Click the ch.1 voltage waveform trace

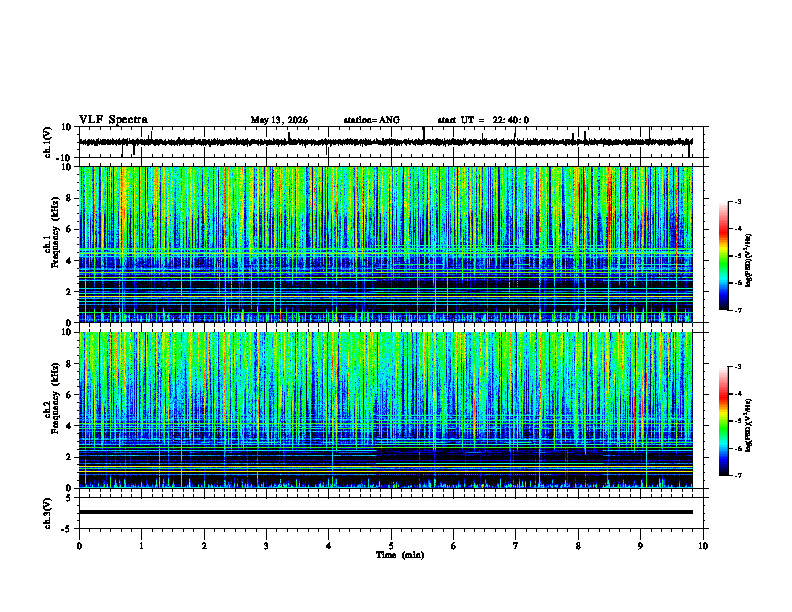tap(386, 142)
